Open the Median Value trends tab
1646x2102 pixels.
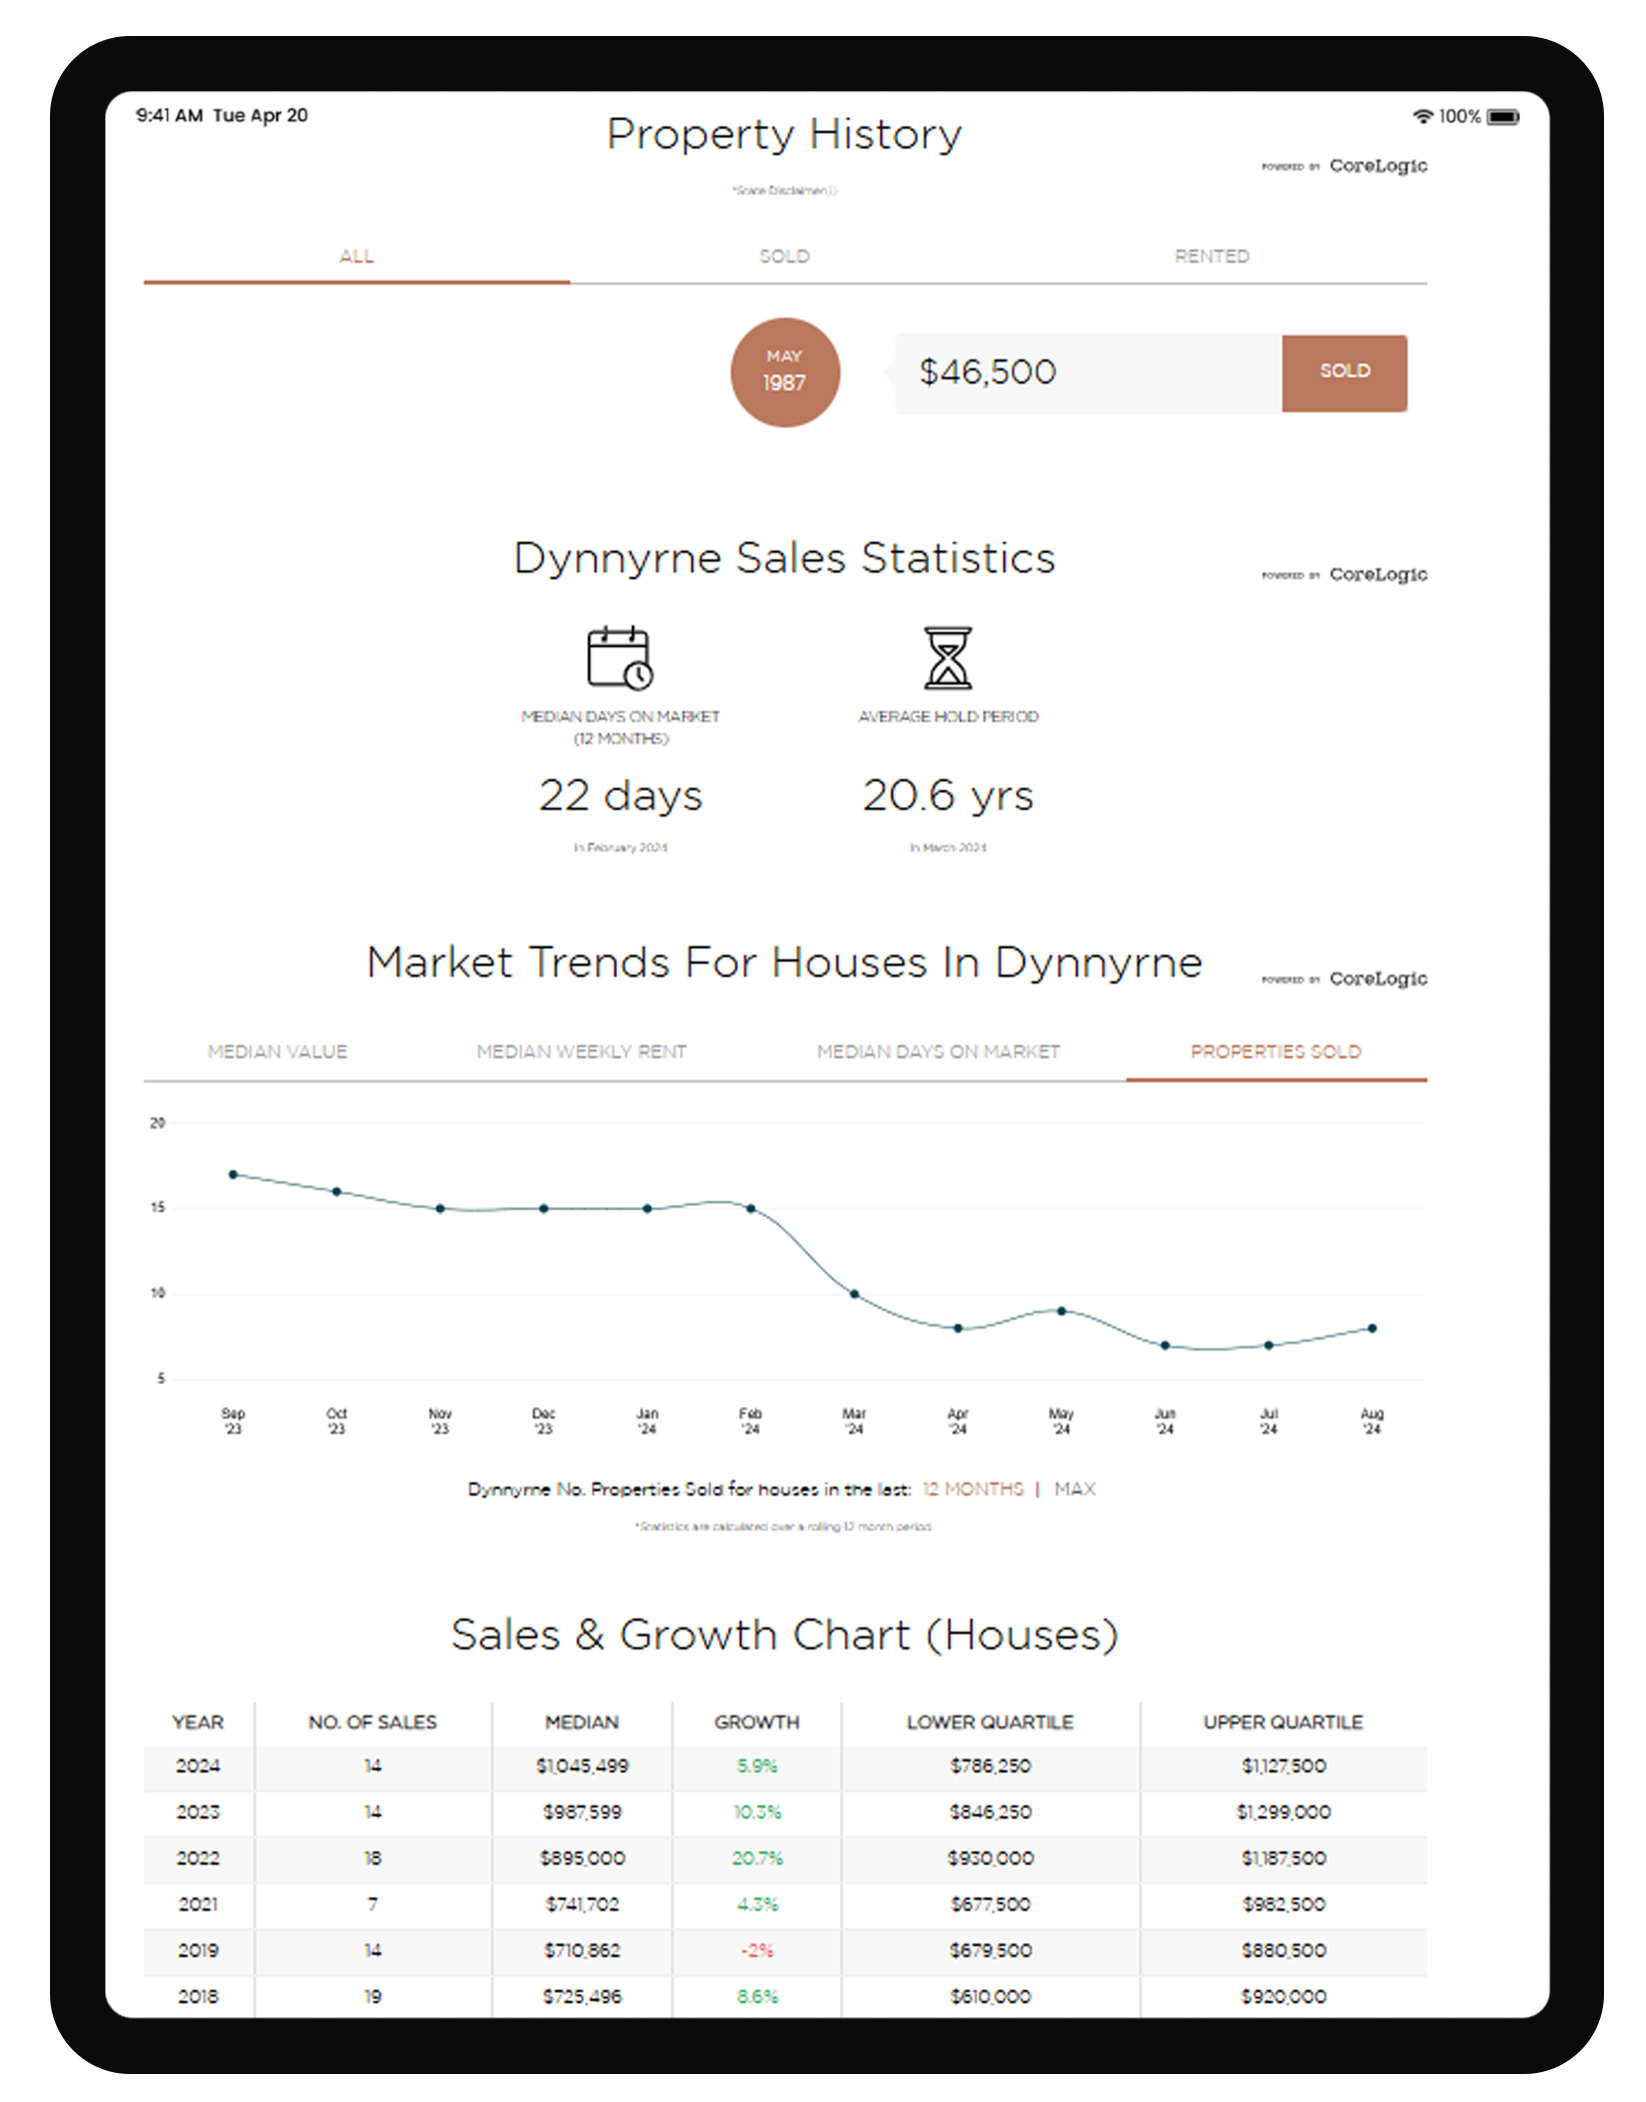[277, 1052]
